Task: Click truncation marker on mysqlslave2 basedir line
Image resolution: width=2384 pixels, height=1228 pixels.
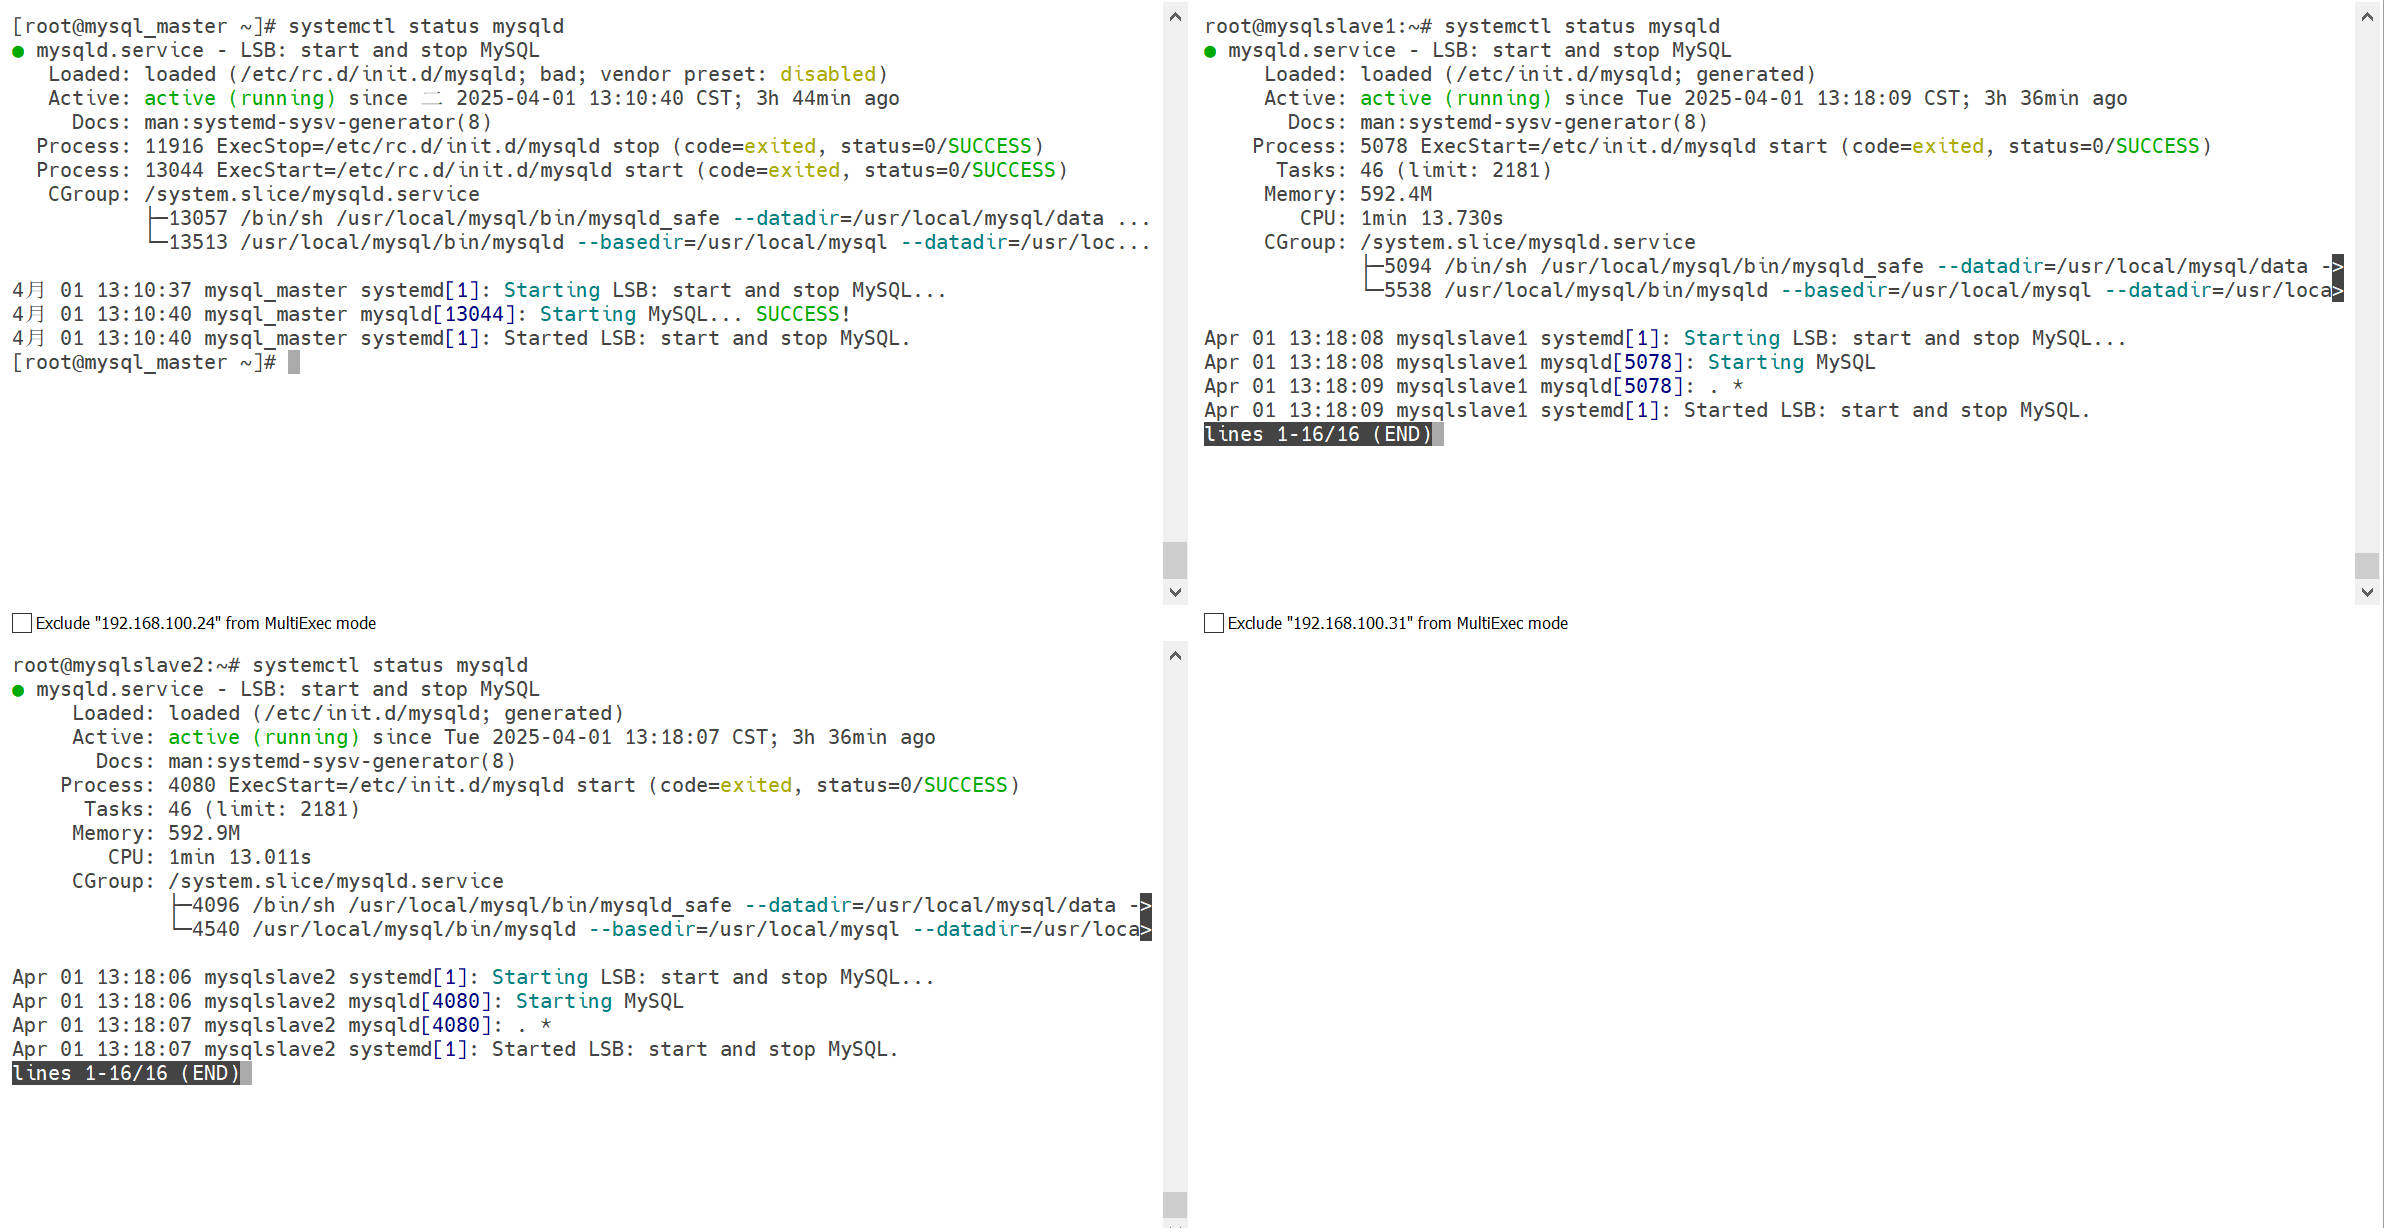Action: (1146, 929)
